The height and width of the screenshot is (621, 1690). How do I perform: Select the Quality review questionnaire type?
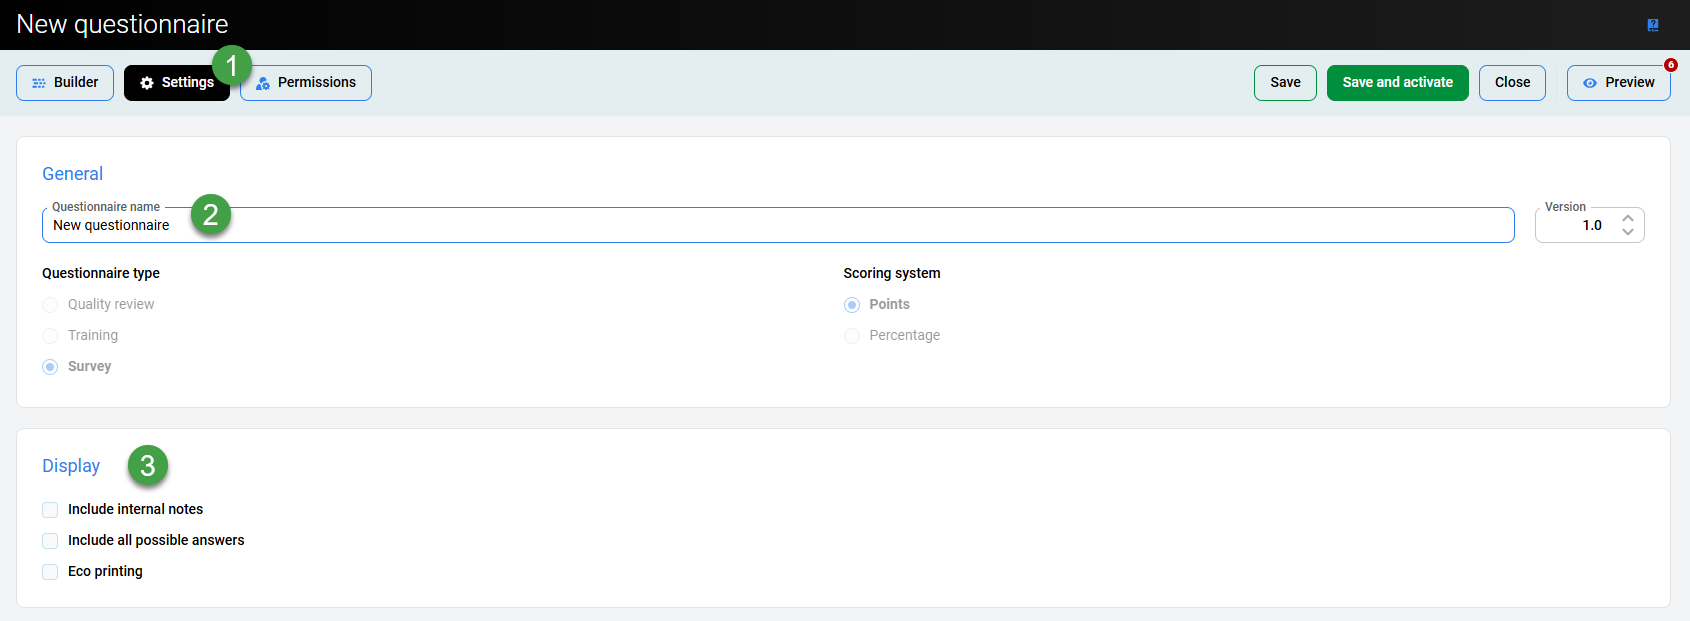click(50, 305)
